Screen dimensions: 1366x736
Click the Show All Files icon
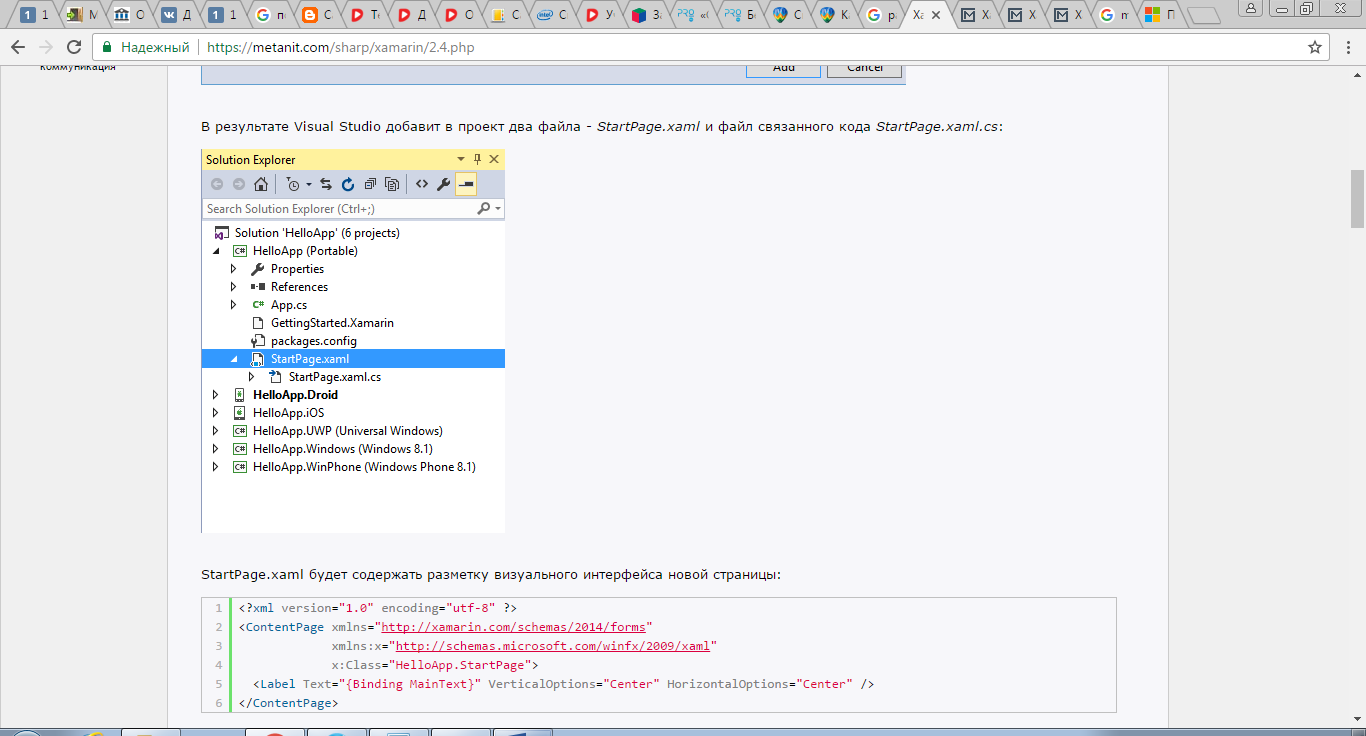pyautogui.click(x=392, y=184)
